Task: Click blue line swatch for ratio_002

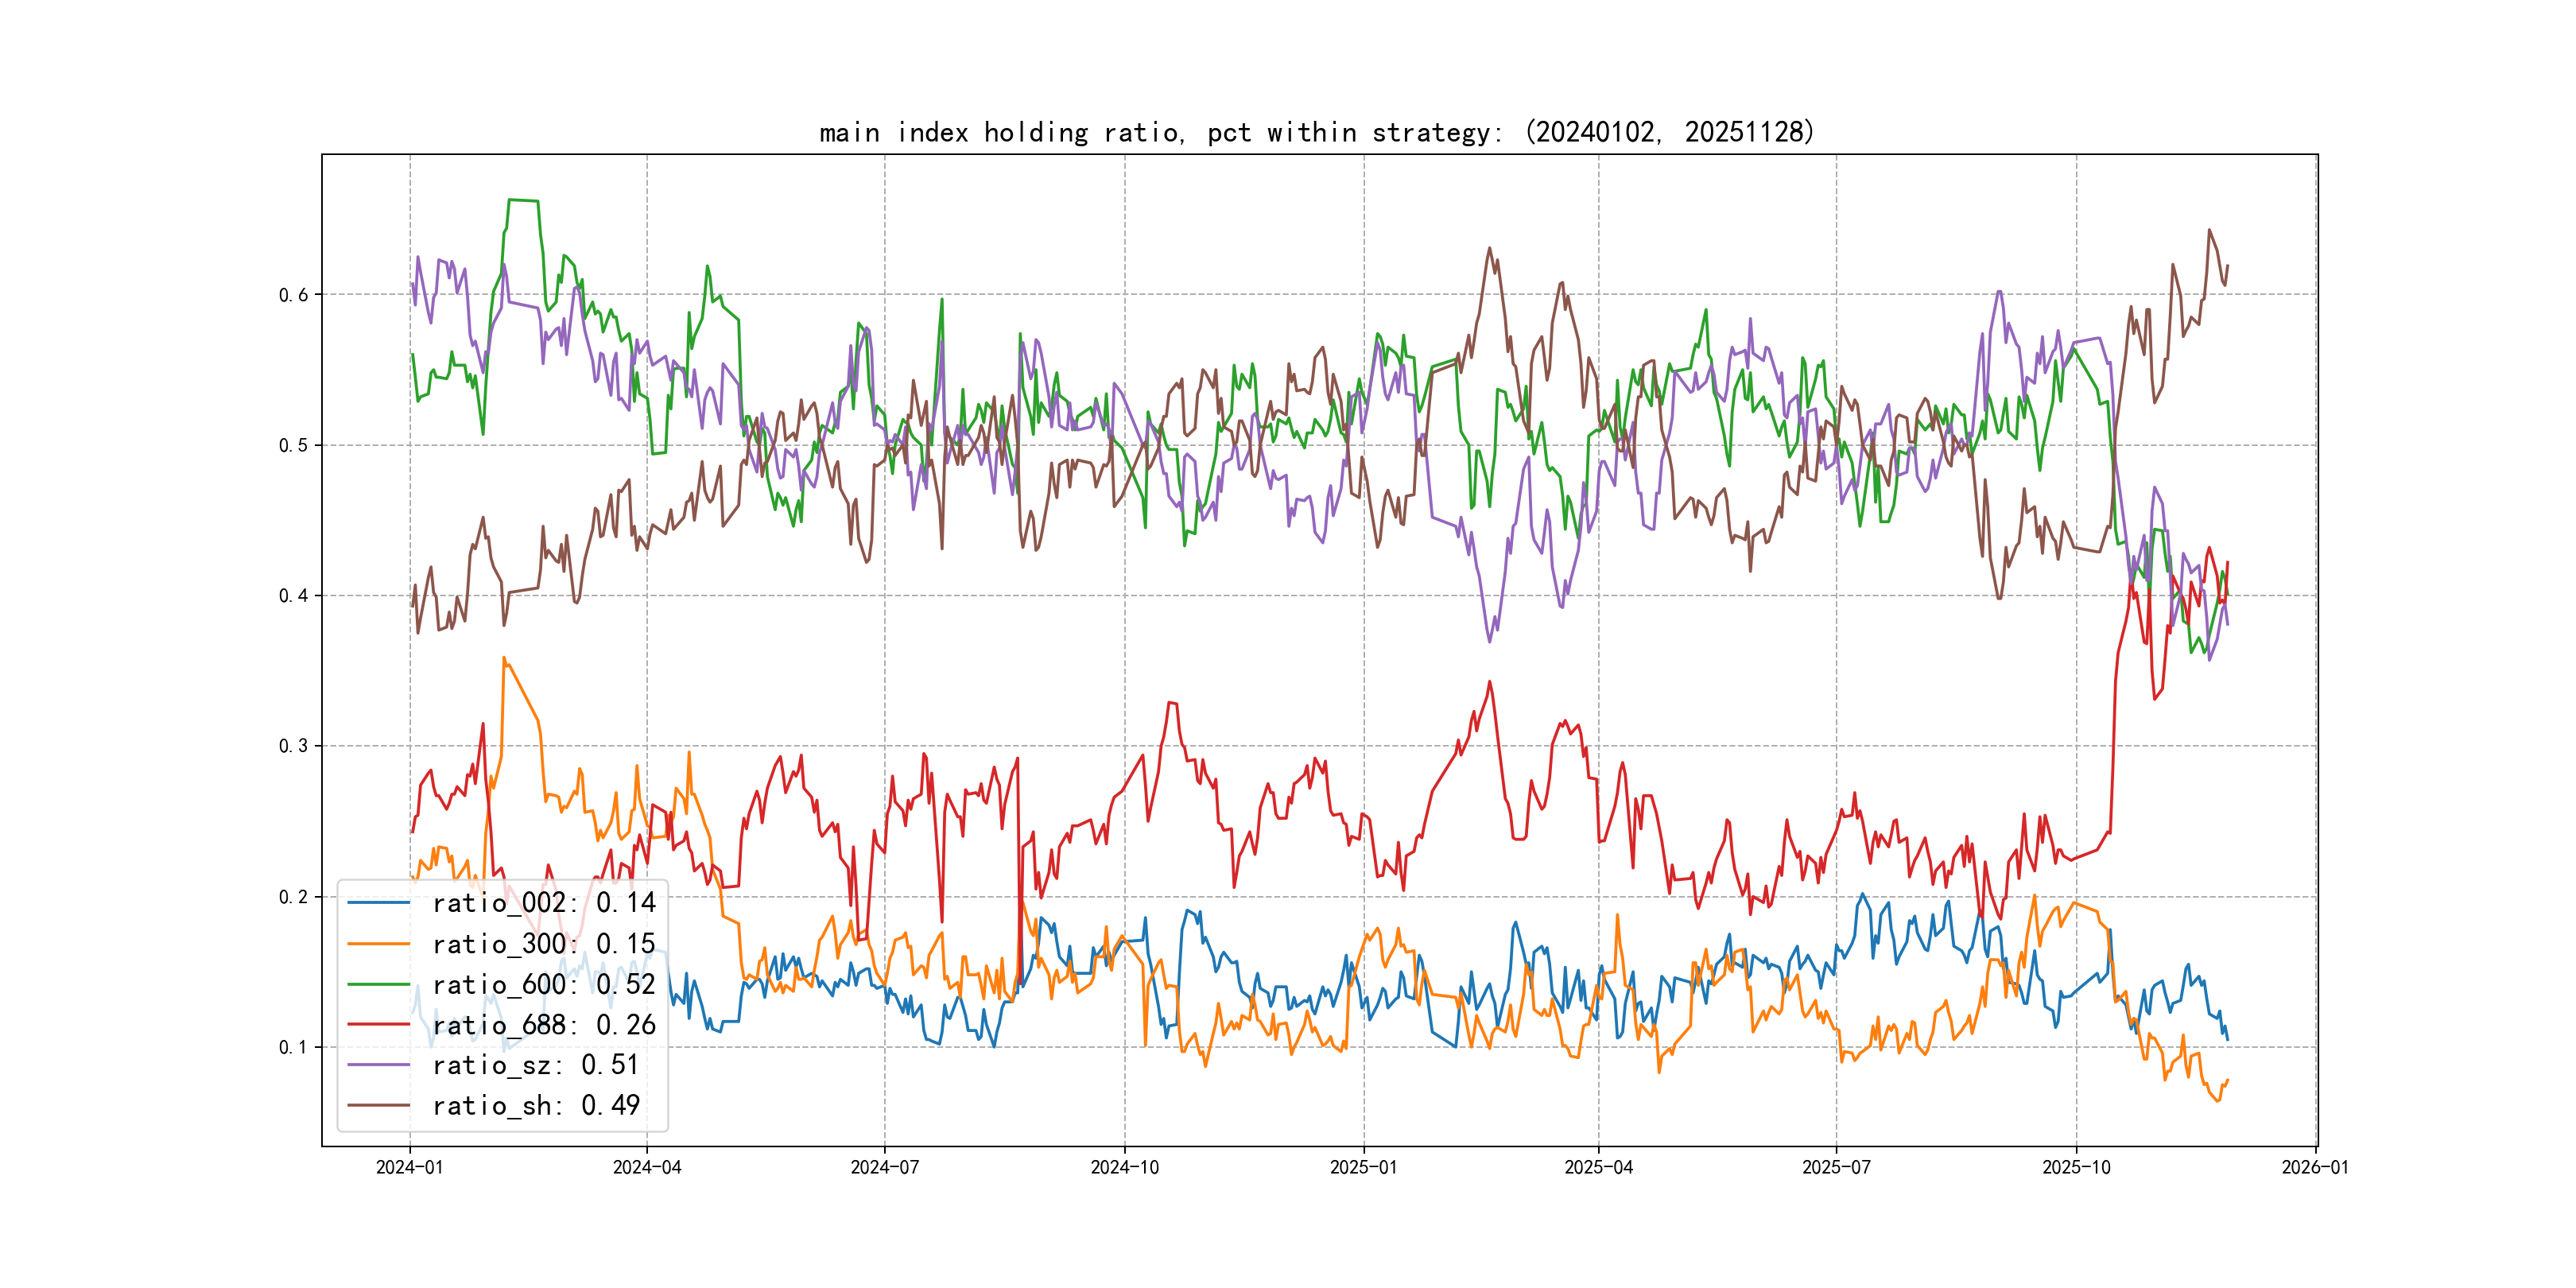Action: [378, 903]
